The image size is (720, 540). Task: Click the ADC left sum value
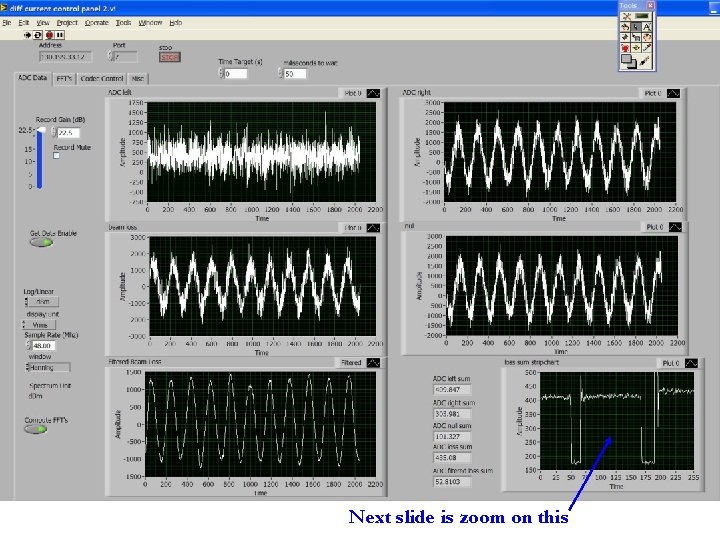[x=452, y=390]
